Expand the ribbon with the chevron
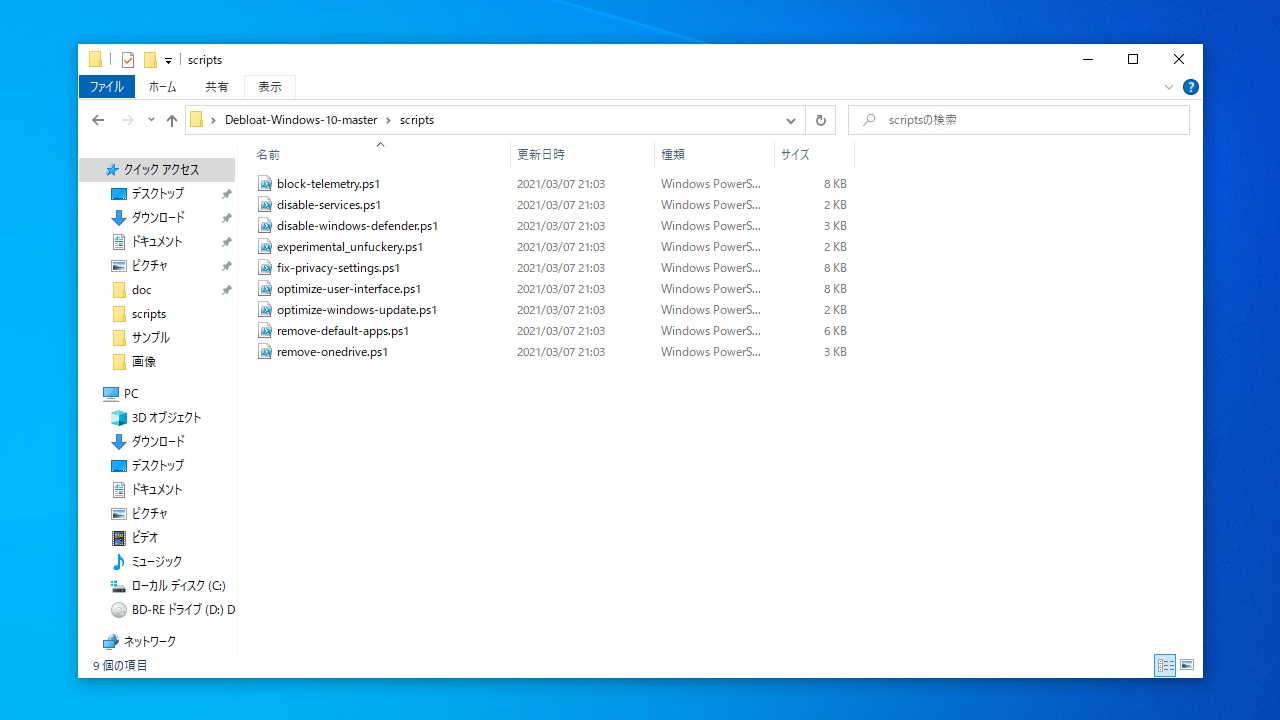The width and height of the screenshot is (1280, 720). [1169, 87]
